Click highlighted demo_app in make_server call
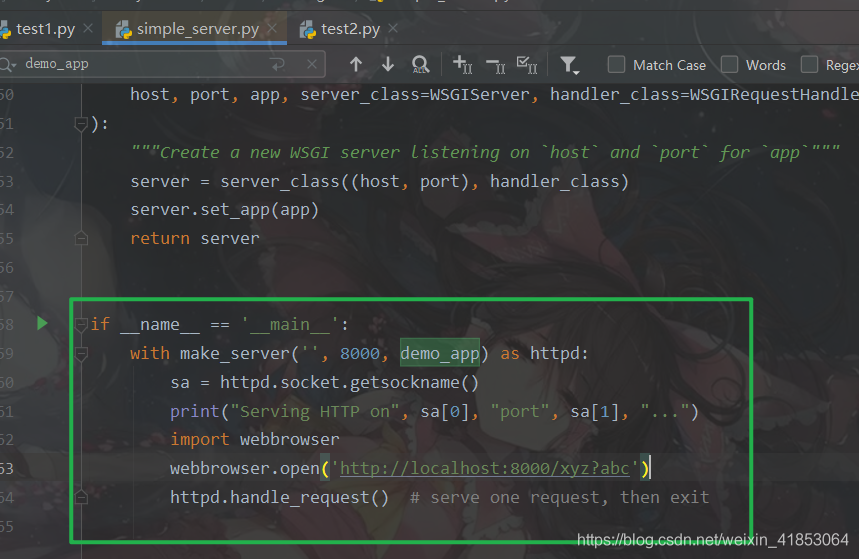The height and width of the screenshot is (559, 859). click(x=440, y=353)
